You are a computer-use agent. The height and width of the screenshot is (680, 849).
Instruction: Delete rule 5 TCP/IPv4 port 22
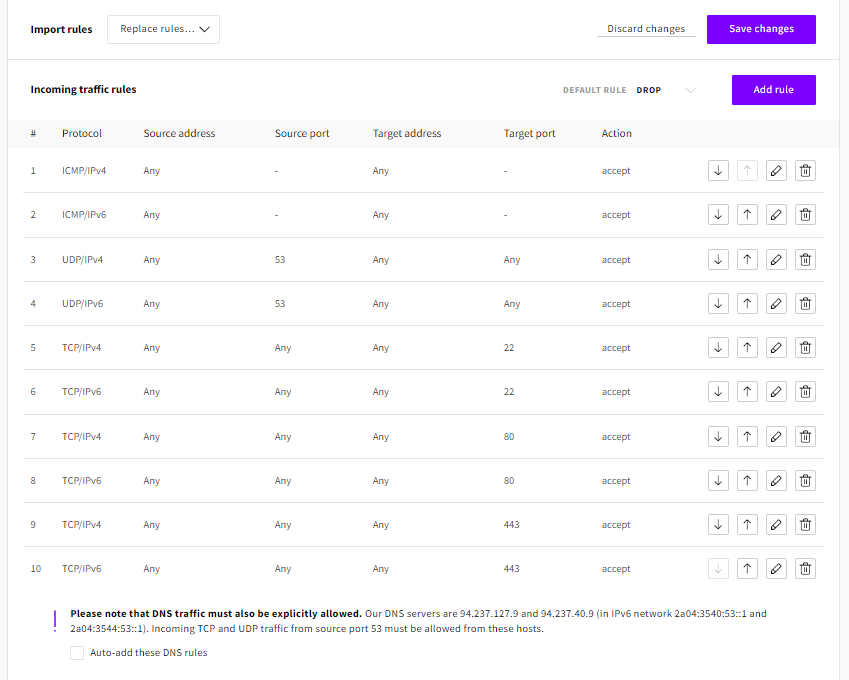[805, 347]
